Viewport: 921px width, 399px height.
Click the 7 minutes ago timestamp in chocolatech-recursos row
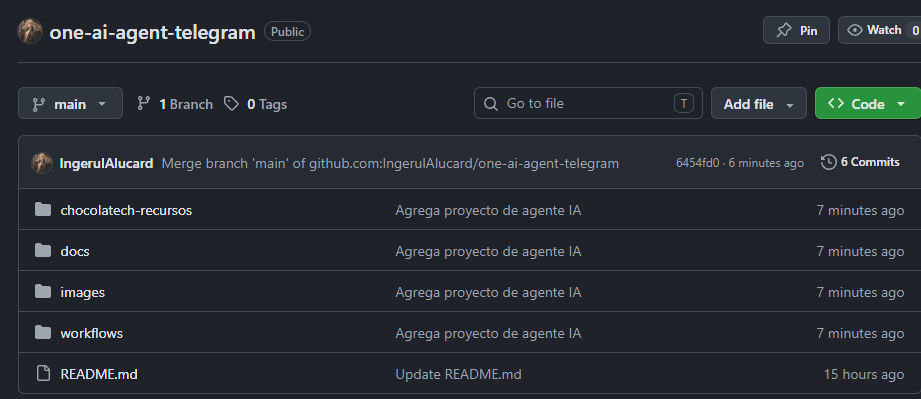click(x=860, y=210)
